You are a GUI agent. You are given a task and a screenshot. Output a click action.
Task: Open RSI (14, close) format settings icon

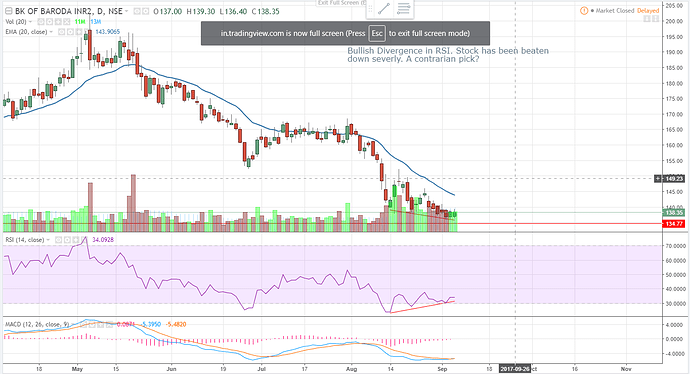[x=67, y=240]
